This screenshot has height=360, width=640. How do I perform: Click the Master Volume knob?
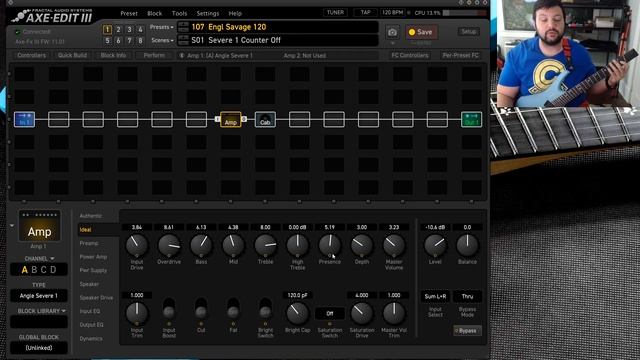point(394,245)
